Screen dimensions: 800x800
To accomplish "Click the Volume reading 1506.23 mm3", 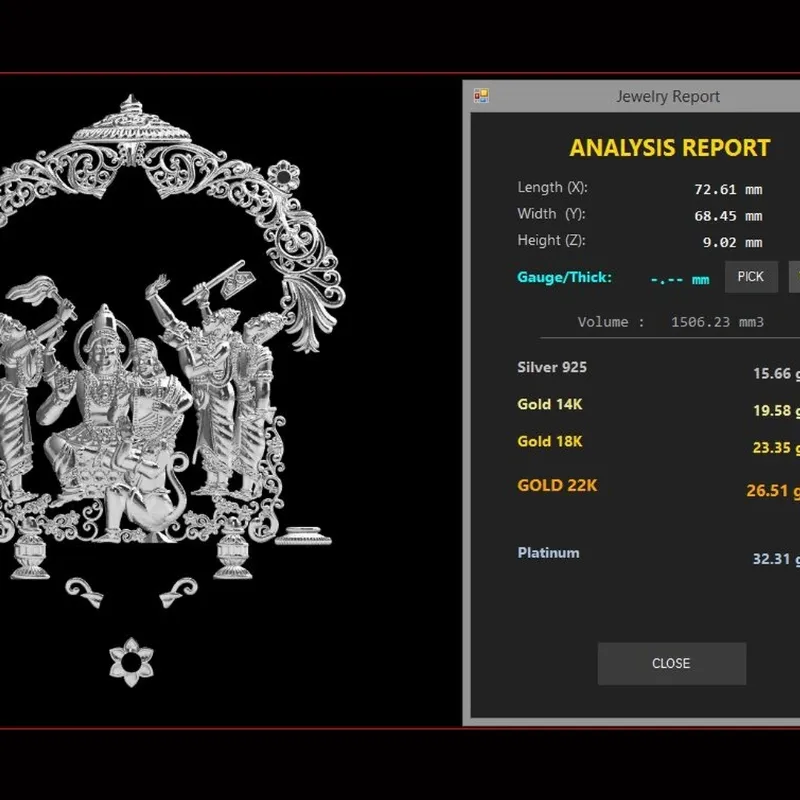I will point(717,322).
